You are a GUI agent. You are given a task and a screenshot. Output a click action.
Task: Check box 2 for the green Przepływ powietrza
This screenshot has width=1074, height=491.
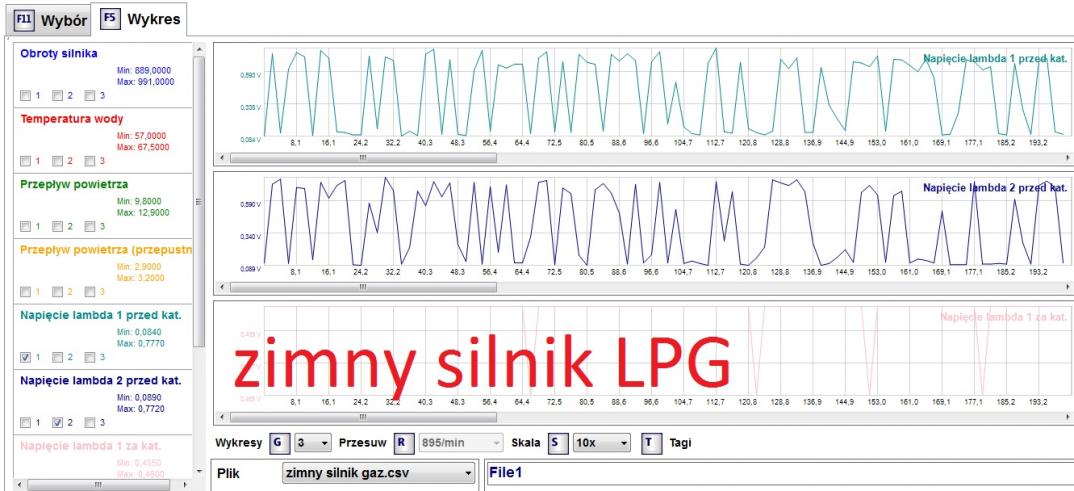click(x=58, y=227)
